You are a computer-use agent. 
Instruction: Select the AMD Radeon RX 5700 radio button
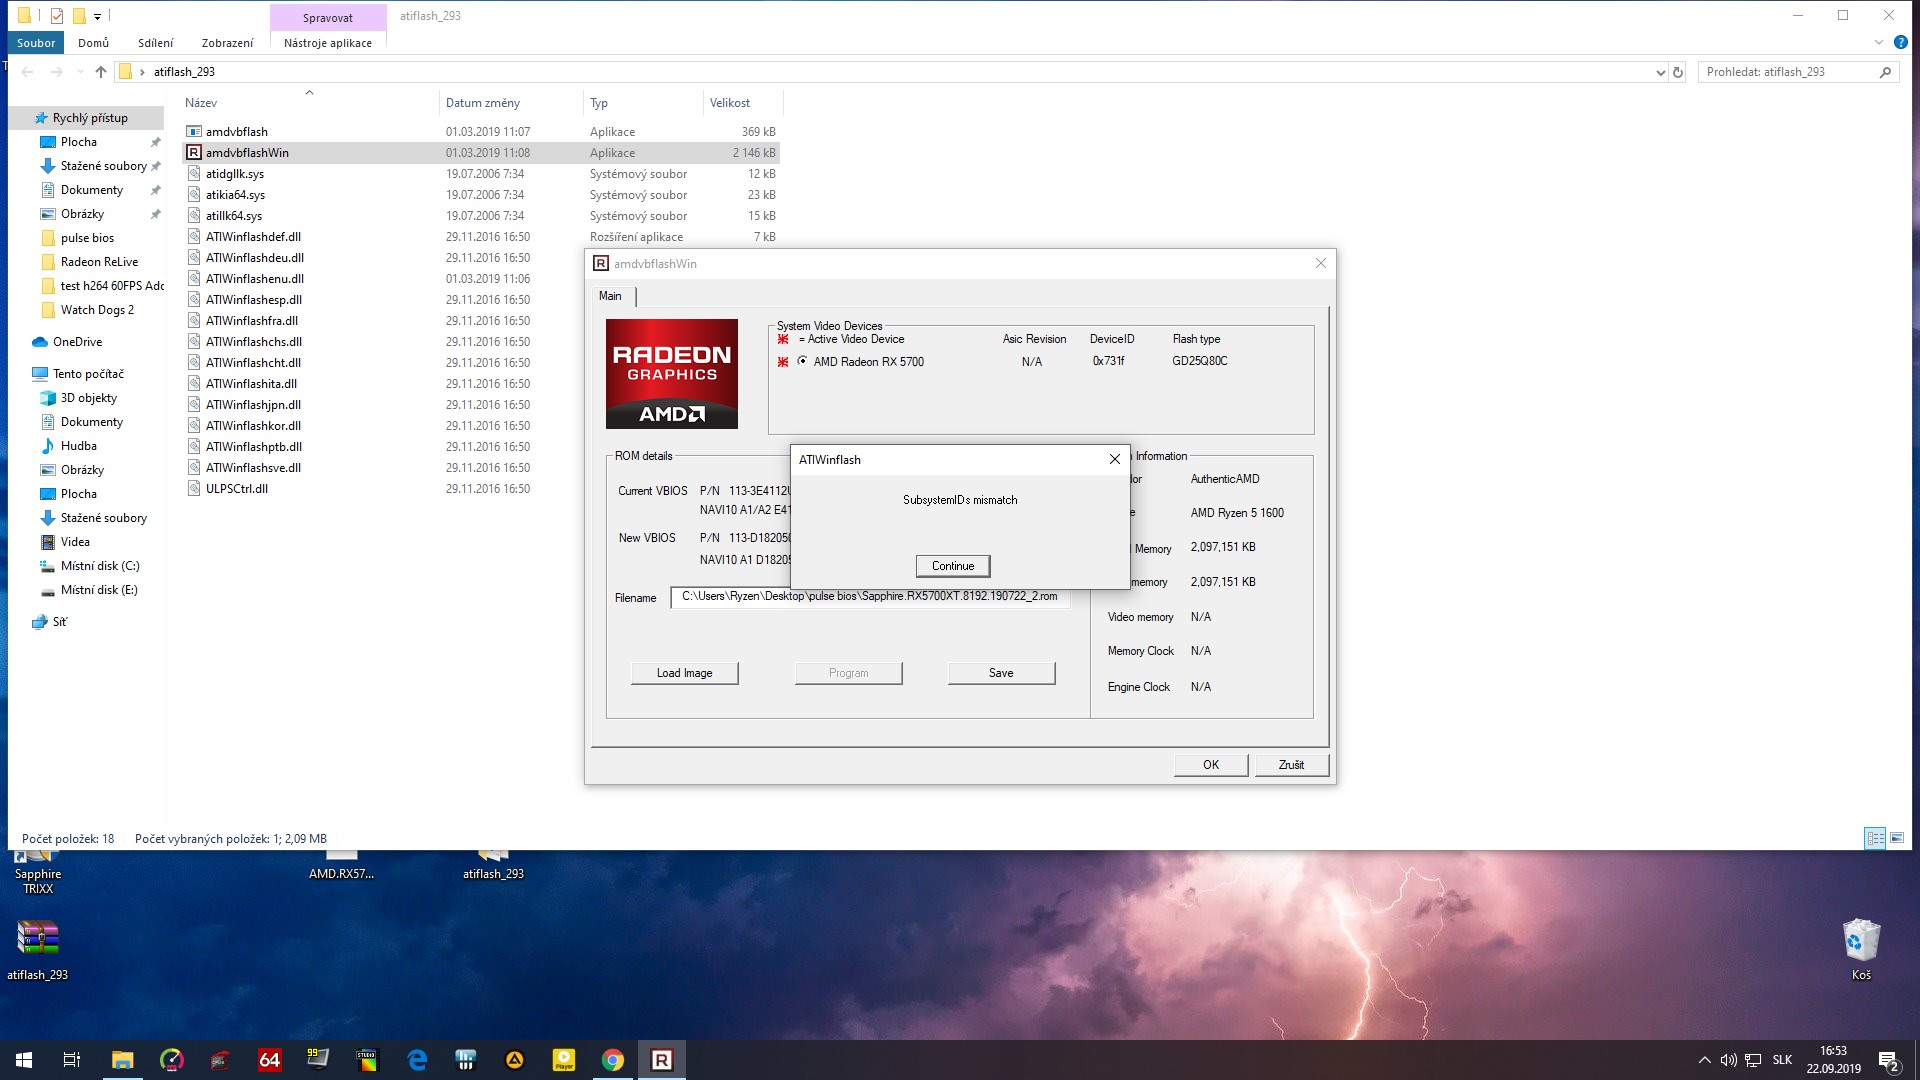(x=802, y=361)
